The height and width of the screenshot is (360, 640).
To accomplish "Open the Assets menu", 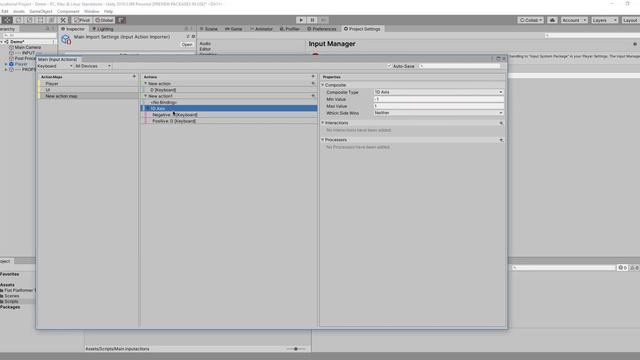I will pyautogui.click(x=19, y=11).
